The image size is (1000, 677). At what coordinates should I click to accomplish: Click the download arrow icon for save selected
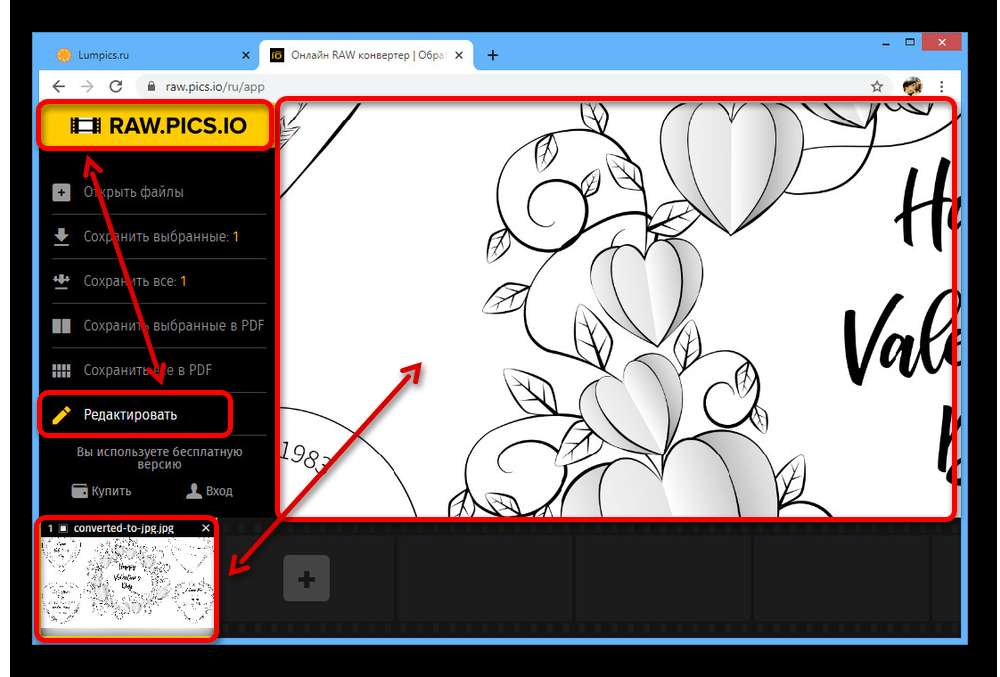(x=61, y=237)
